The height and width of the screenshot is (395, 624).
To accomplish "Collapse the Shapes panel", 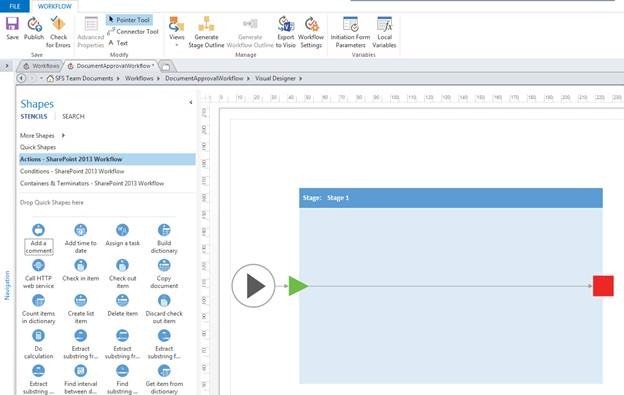I will 191,102.
